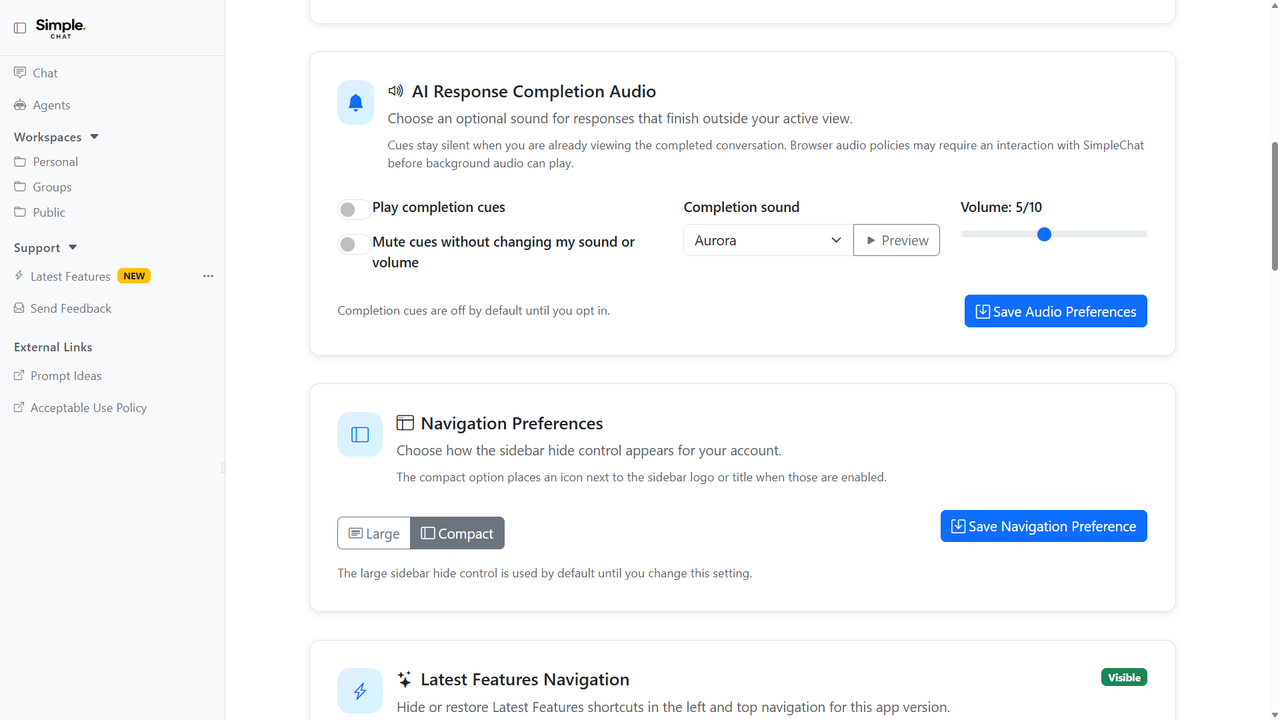The height and width of the screenshot is (720, 1280).
Task: Click the Prompt Ideas external link icon
Action: point(19,376)
